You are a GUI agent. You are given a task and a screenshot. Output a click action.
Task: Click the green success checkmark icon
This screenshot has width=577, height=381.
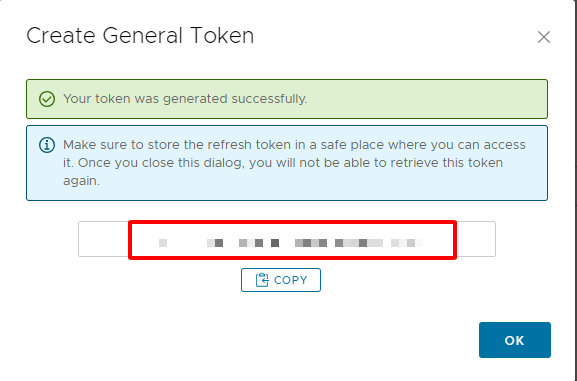click(47, 99)
